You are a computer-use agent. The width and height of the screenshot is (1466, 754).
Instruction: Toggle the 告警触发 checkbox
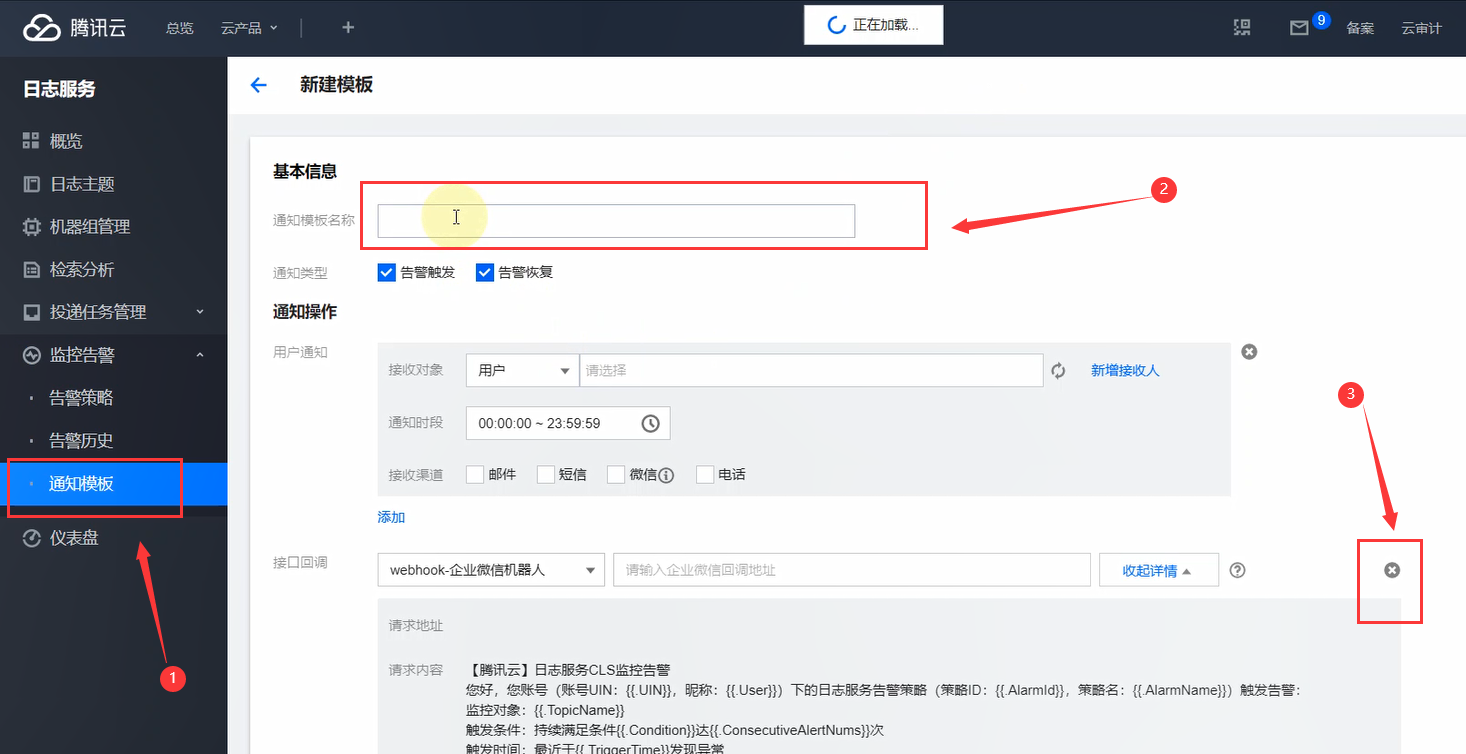coord(387,272)
